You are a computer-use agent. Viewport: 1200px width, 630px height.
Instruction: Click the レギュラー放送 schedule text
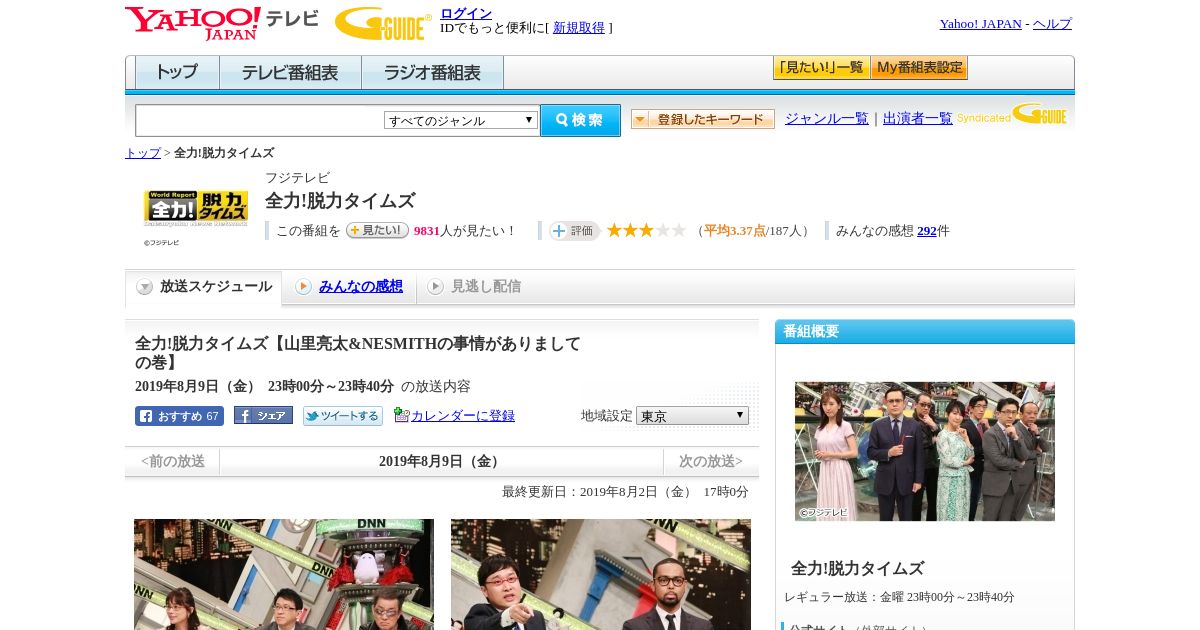click(899, 597)
